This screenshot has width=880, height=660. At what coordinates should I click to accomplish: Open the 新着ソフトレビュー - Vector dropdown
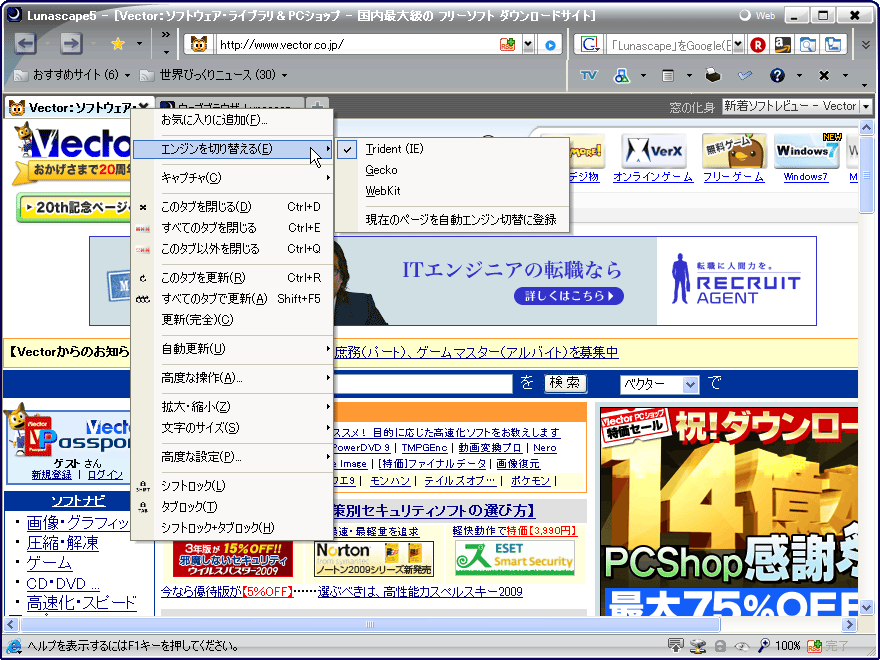[x=866, y=106]
